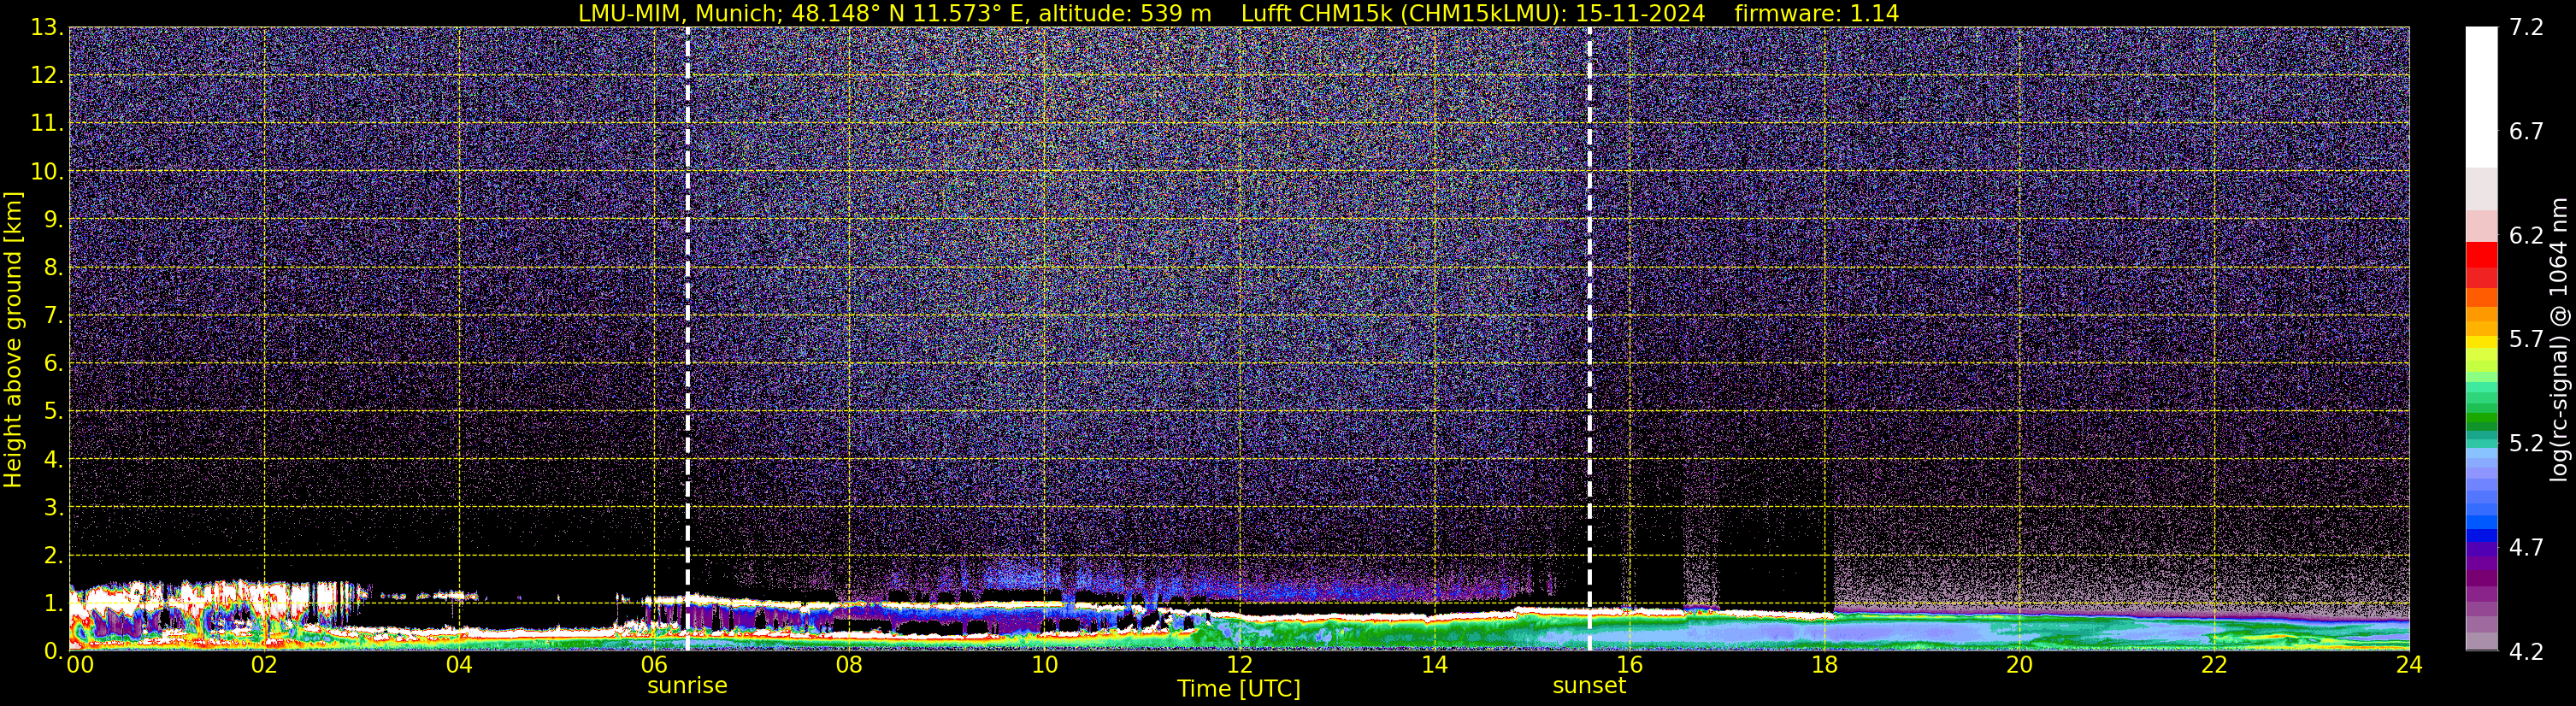Click the "sunrise" label below the time axis

click(x=687, y=686)
